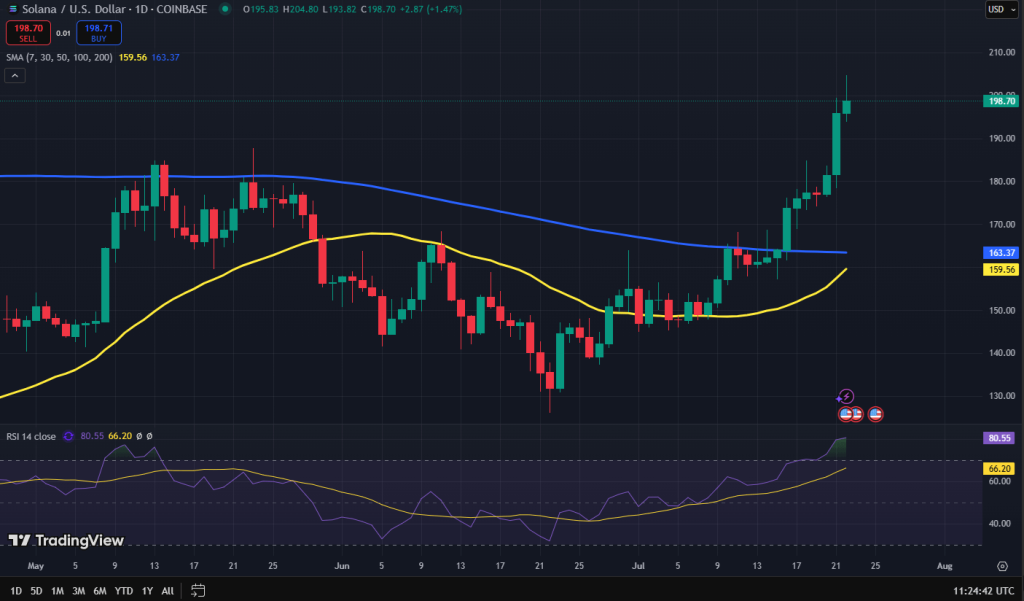
Task: Open the standalone US flag economic event marker
Action: (875, 414)
